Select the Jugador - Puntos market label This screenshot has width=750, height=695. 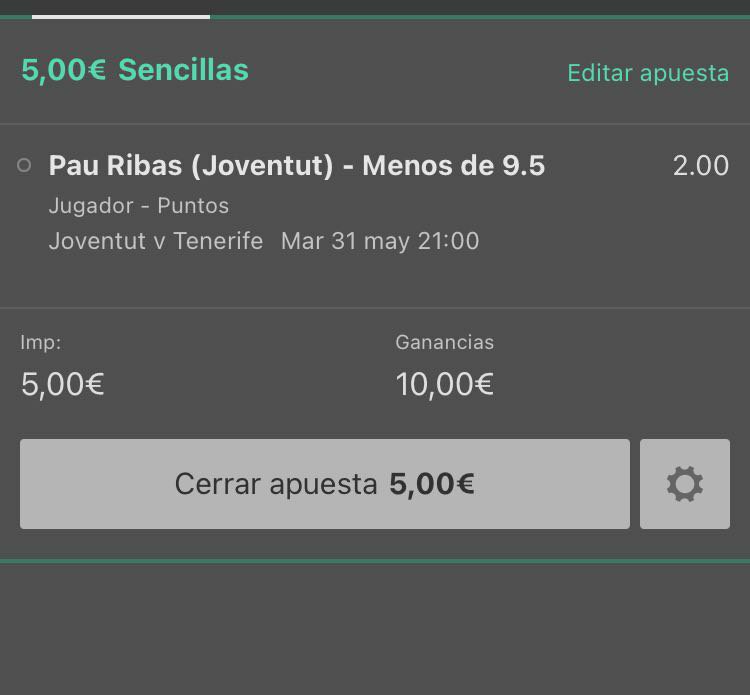pos(139,206)
